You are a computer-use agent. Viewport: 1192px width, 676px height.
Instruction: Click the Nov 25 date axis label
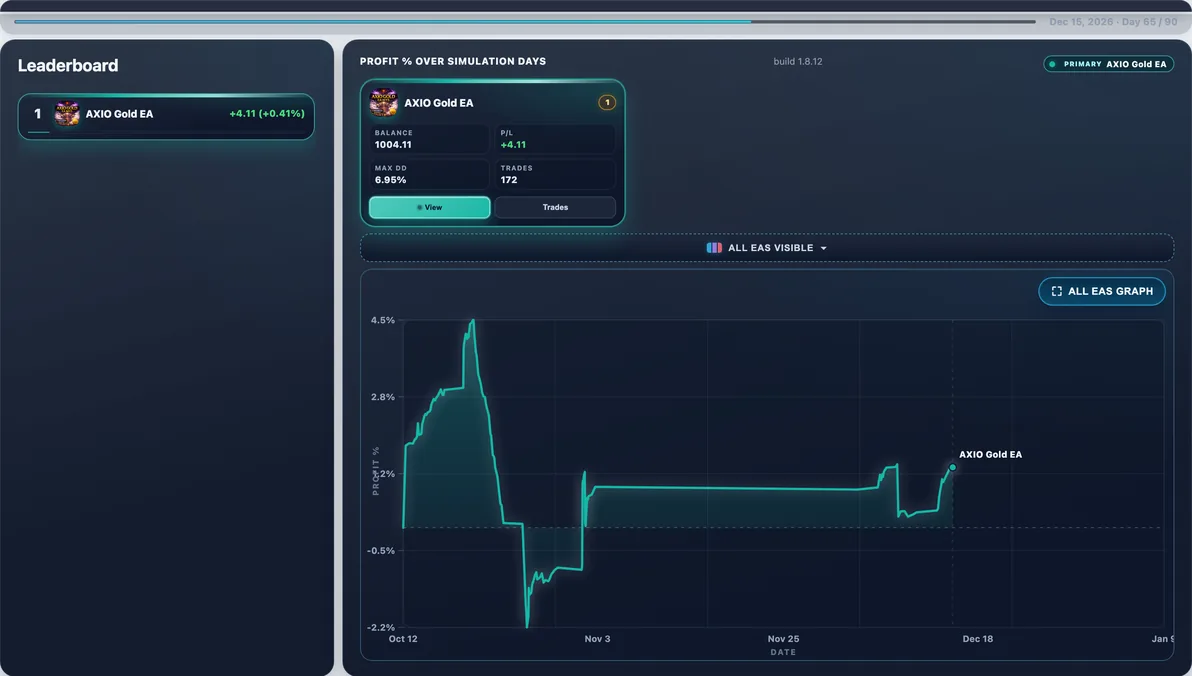[x=783, y=639]
